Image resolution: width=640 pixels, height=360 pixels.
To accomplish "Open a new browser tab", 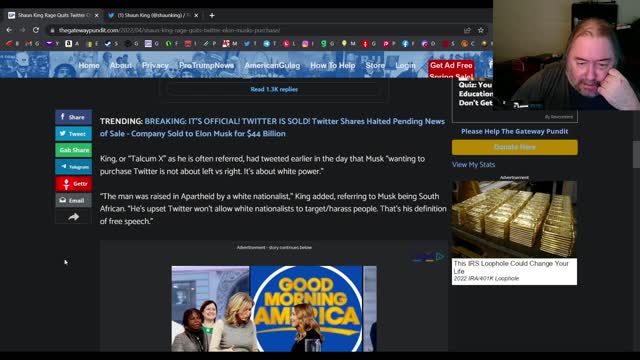I will click(212, 16).
